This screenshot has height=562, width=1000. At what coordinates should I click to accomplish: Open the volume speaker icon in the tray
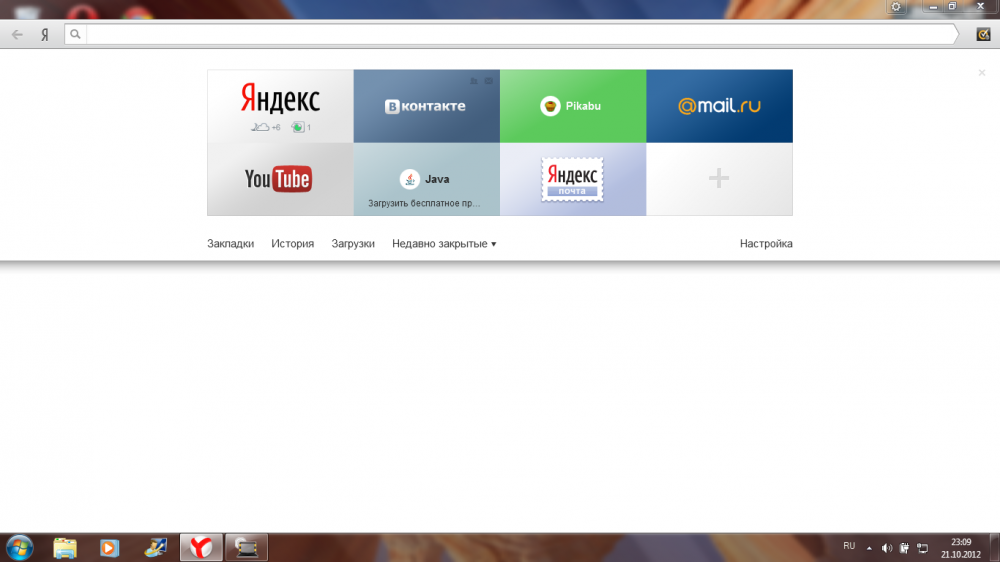click(886, 548)
